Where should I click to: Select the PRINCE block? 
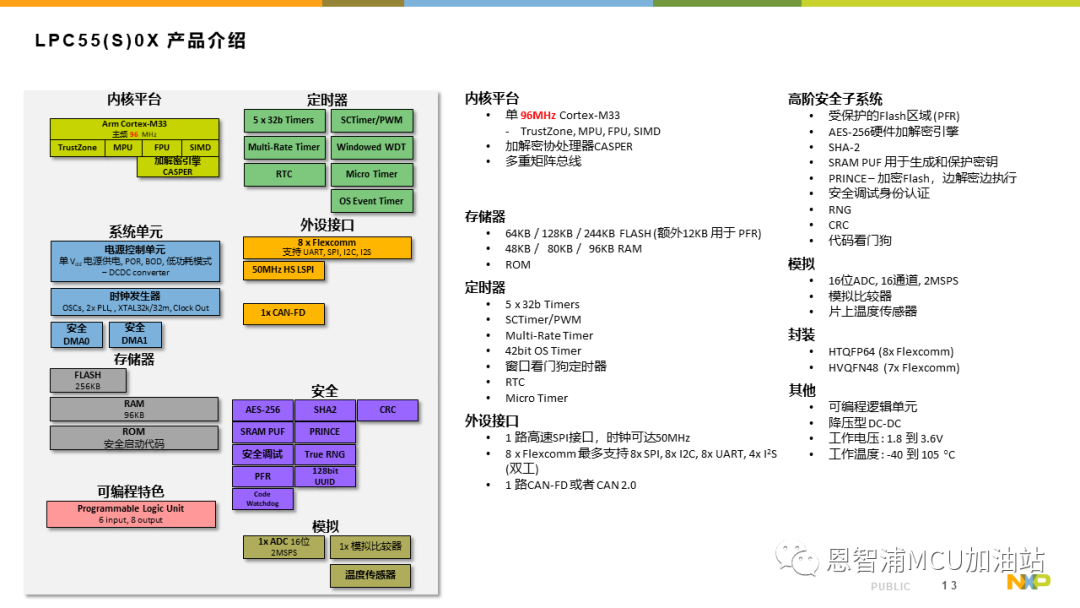pos(325,432)
